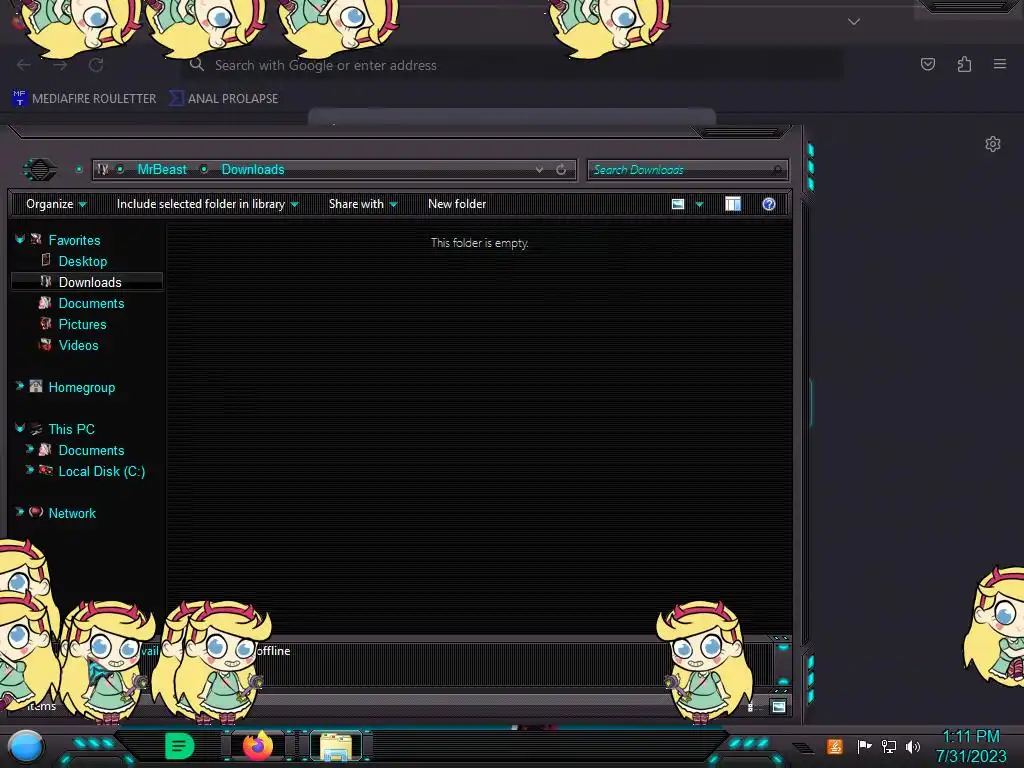Go back in Firefox history
The height and width of the screenshot is (768, 1024).
point(24,65)
